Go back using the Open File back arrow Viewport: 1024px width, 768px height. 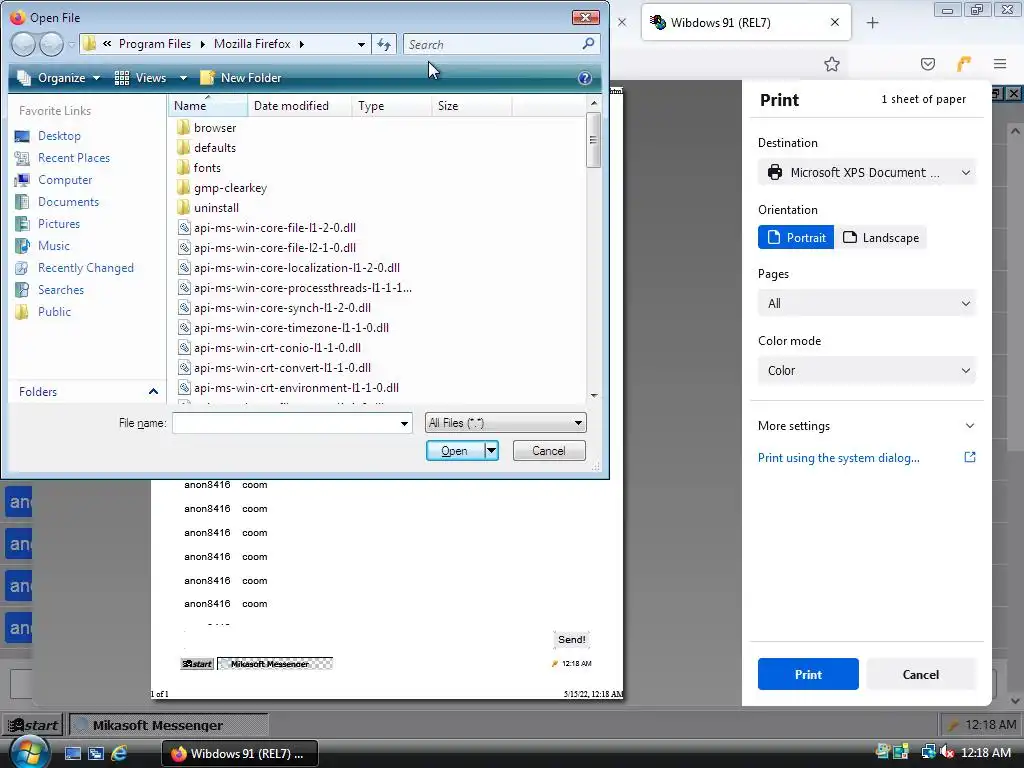click(24, 44)
